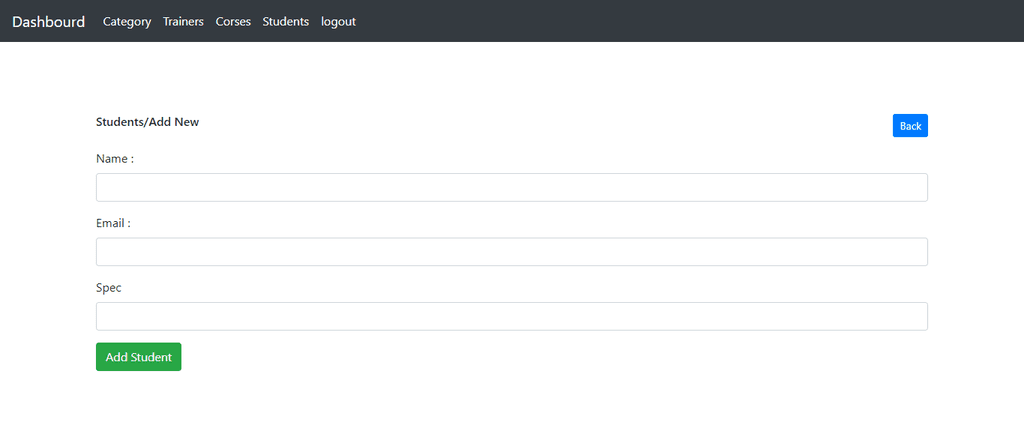Screen dimensions: 1024x443
Task: Click the 'Spec' field label
Action: coord(108,287)
